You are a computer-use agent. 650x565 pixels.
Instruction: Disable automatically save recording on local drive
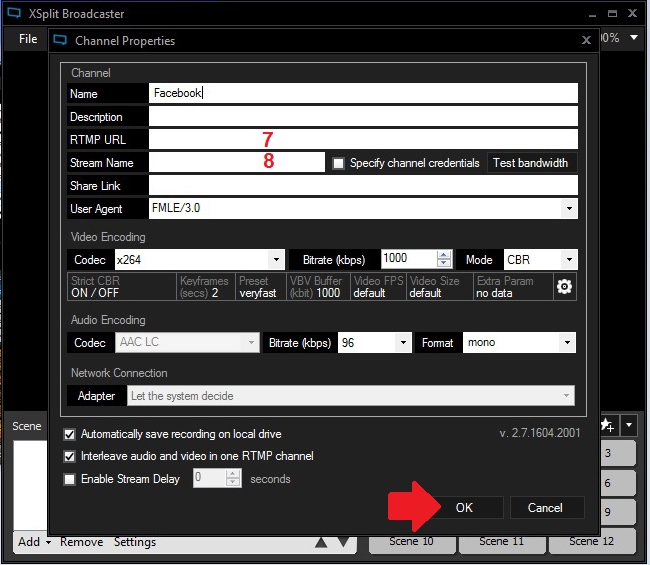coord(70,435)
